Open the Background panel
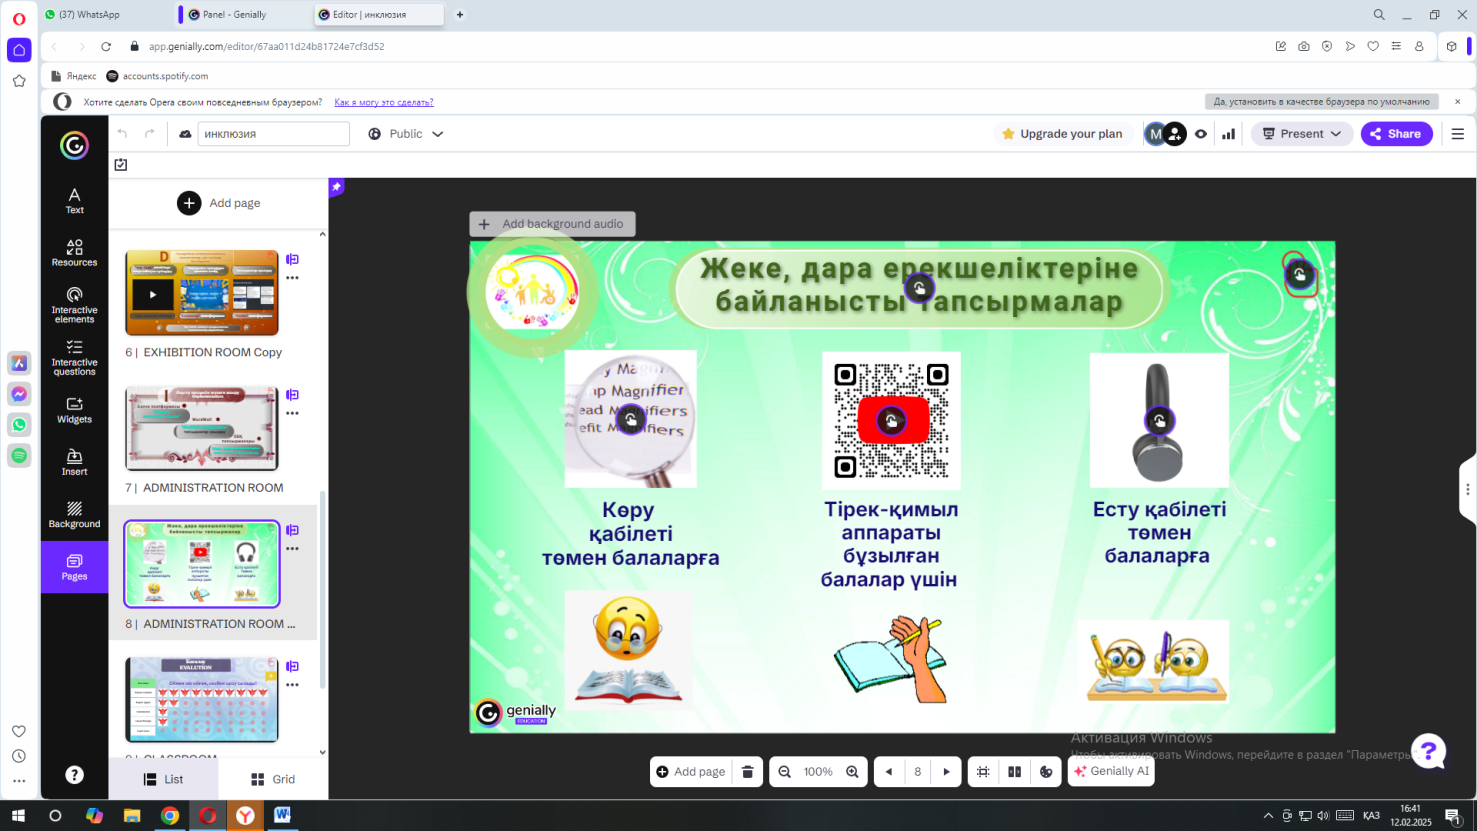The height and width of the screenshot is (831, 1477). [x=74, y=514]
